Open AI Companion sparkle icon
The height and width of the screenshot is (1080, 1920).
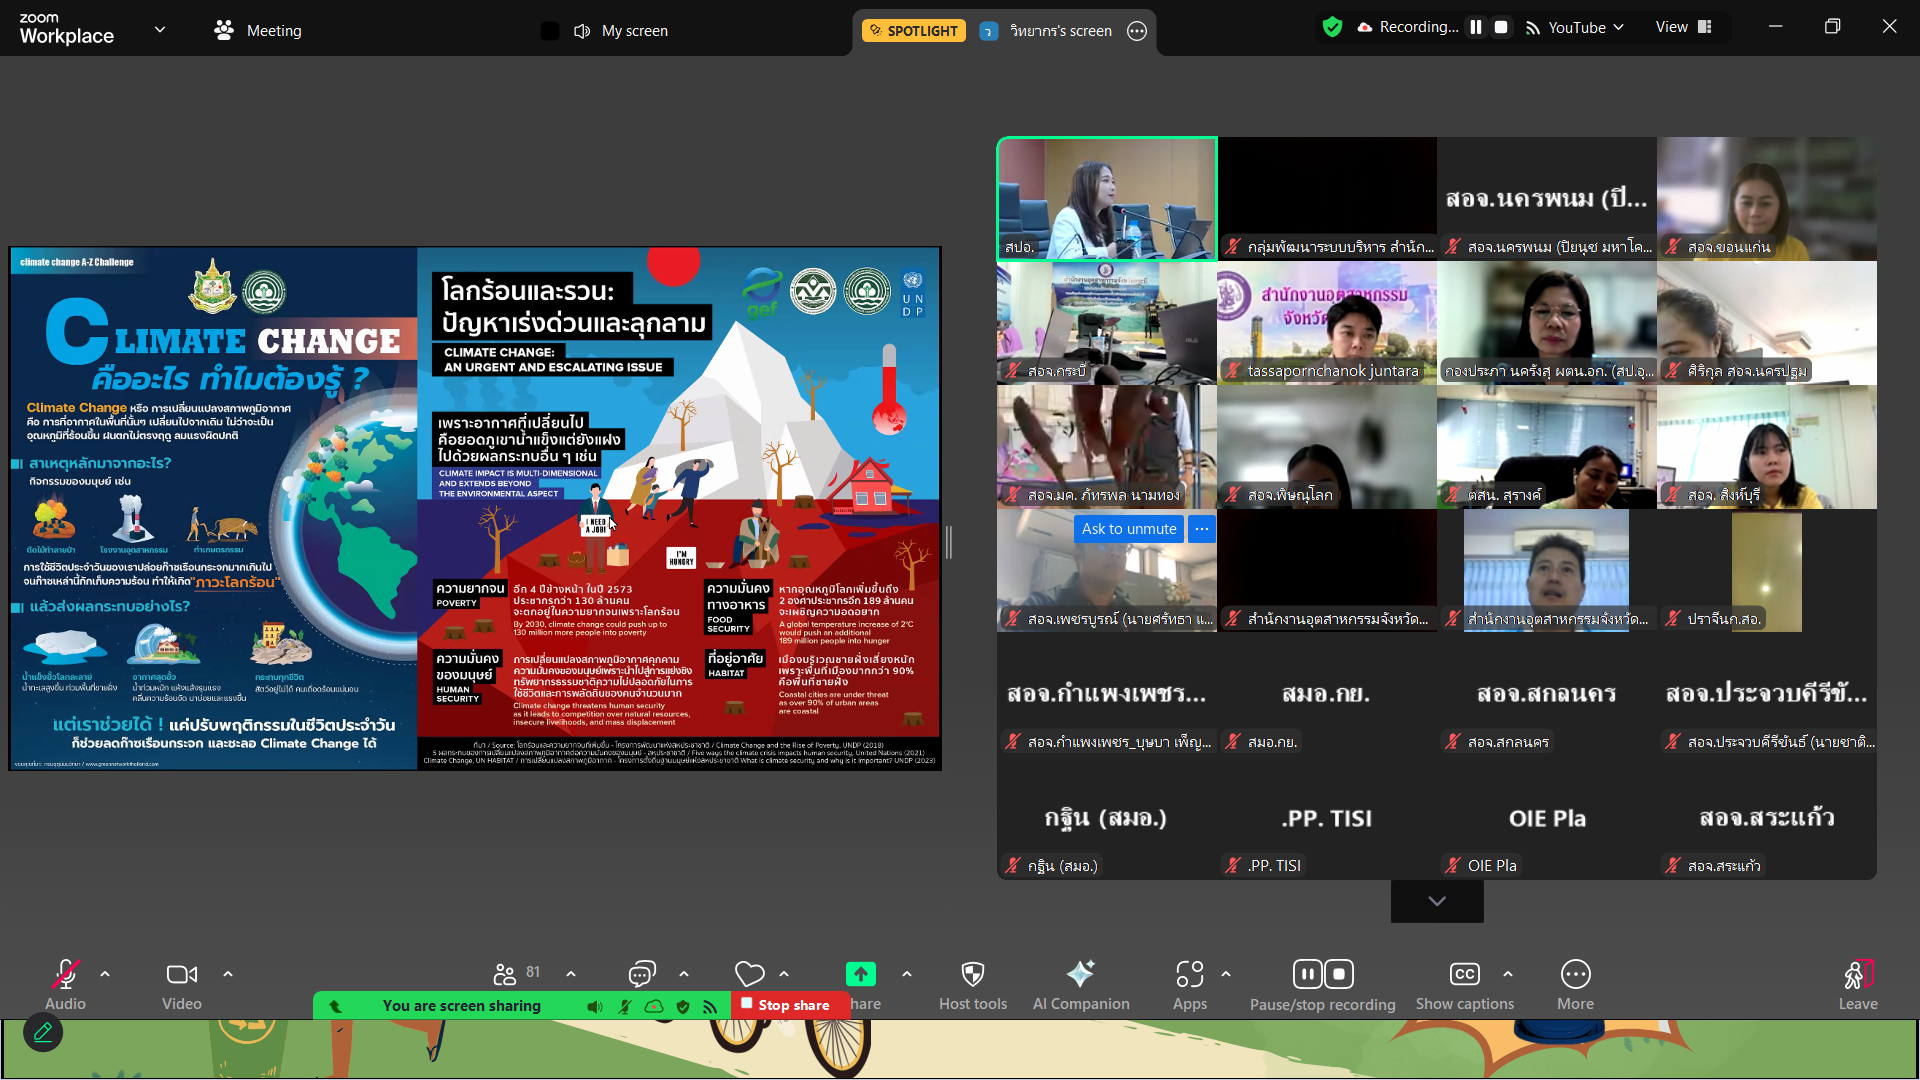tap(1080, 975)
